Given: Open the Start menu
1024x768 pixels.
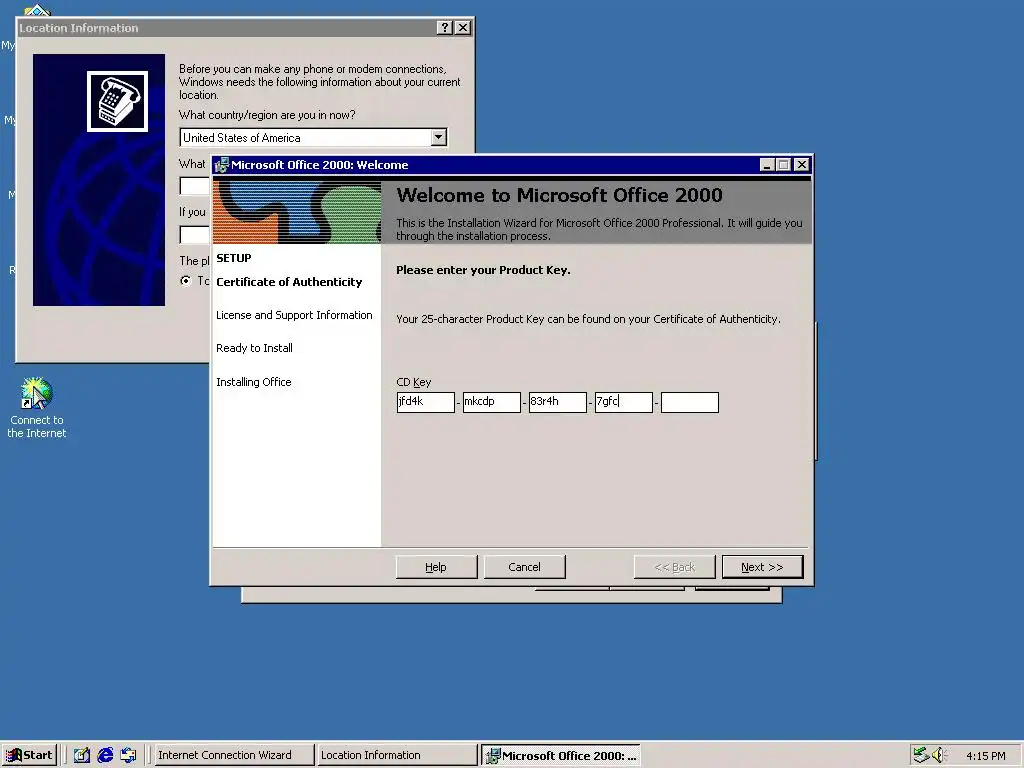Looking at the screenshot, I should pyautogui.click(x=29, y=756).
